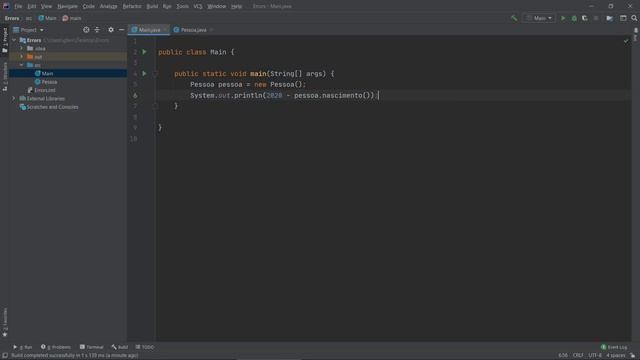Viewport: 640px width, 360px height.
Task: Open the Analyze menu
Action: 109,6
